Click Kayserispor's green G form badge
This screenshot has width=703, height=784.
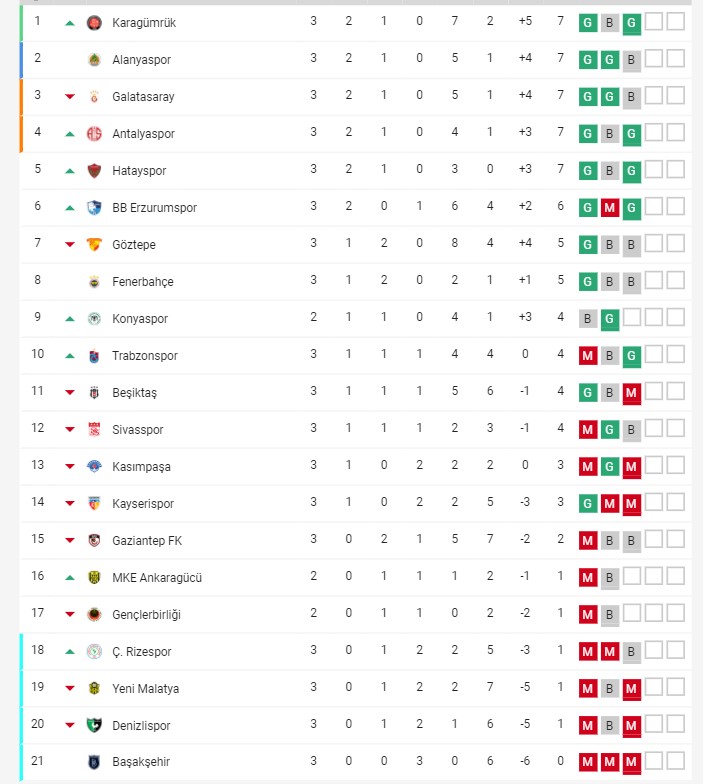tap(588, 503)
